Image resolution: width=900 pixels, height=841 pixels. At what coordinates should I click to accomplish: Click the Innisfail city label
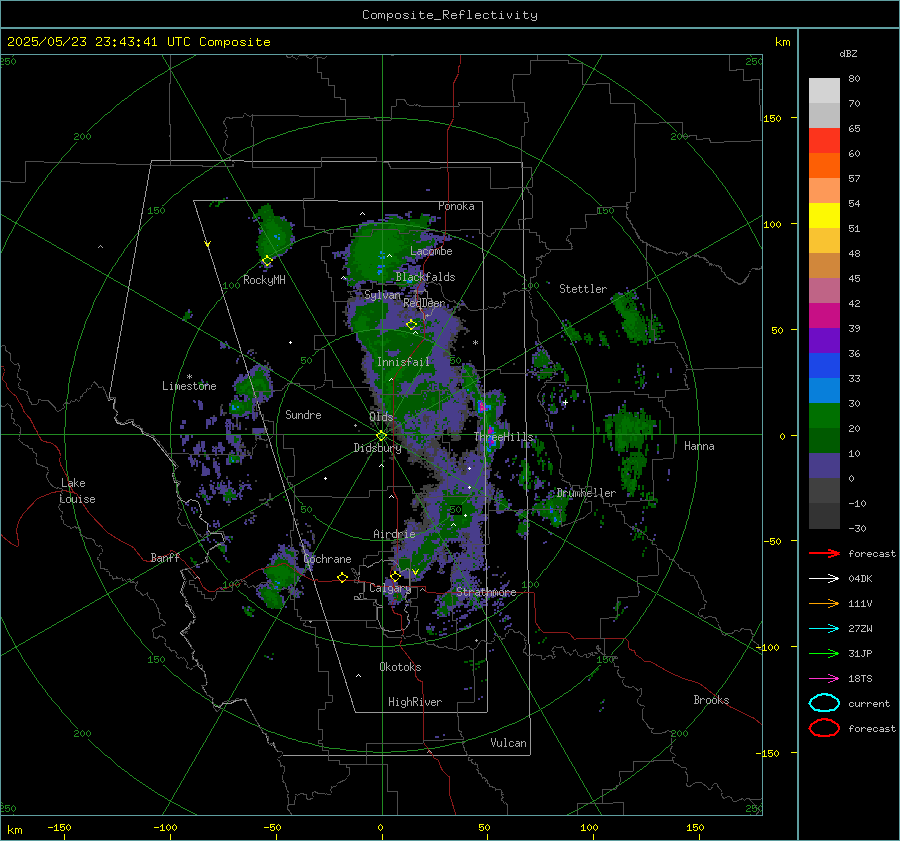(403, 362)
